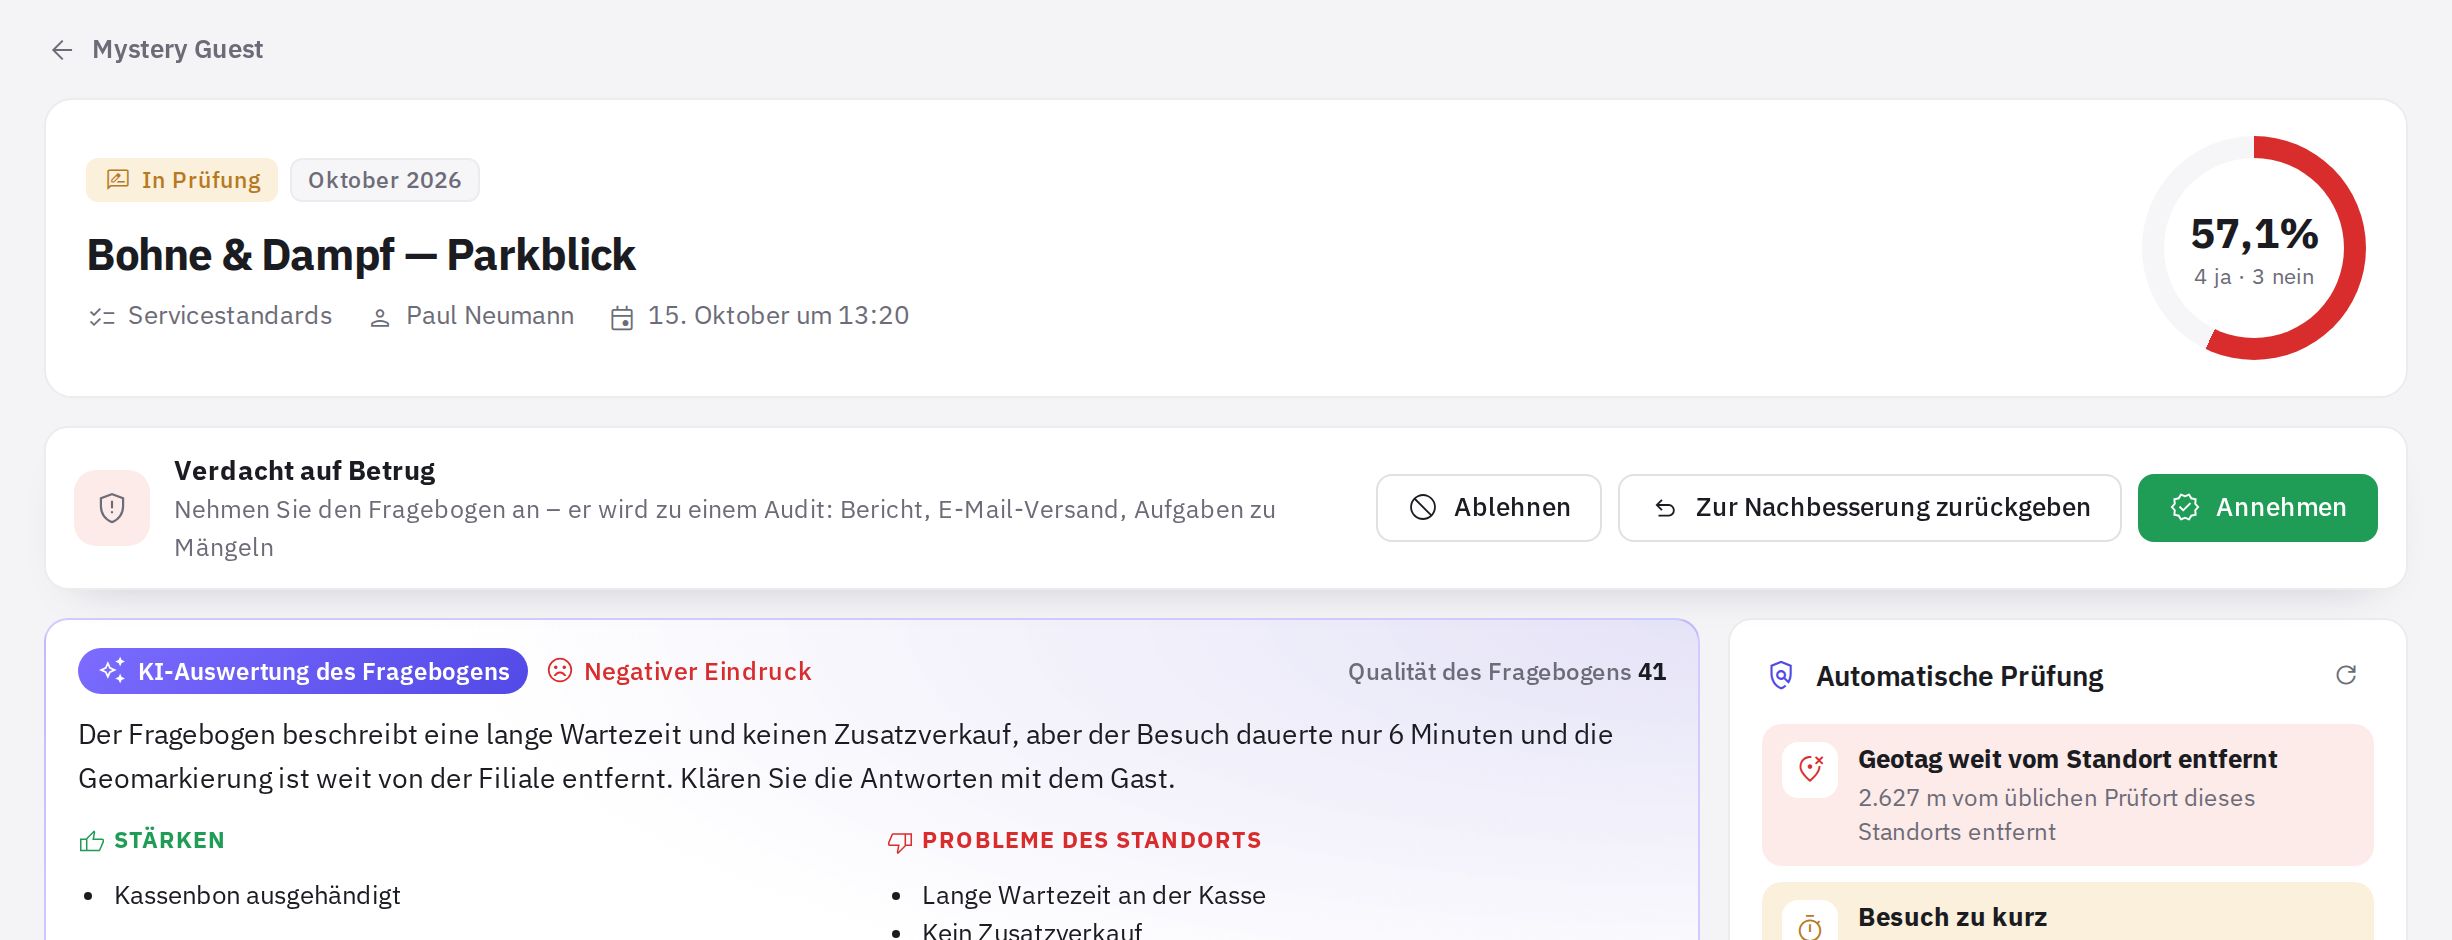Click the Oktober 2026 period tag
2452x940 pixels.
(x=385, y=180)
